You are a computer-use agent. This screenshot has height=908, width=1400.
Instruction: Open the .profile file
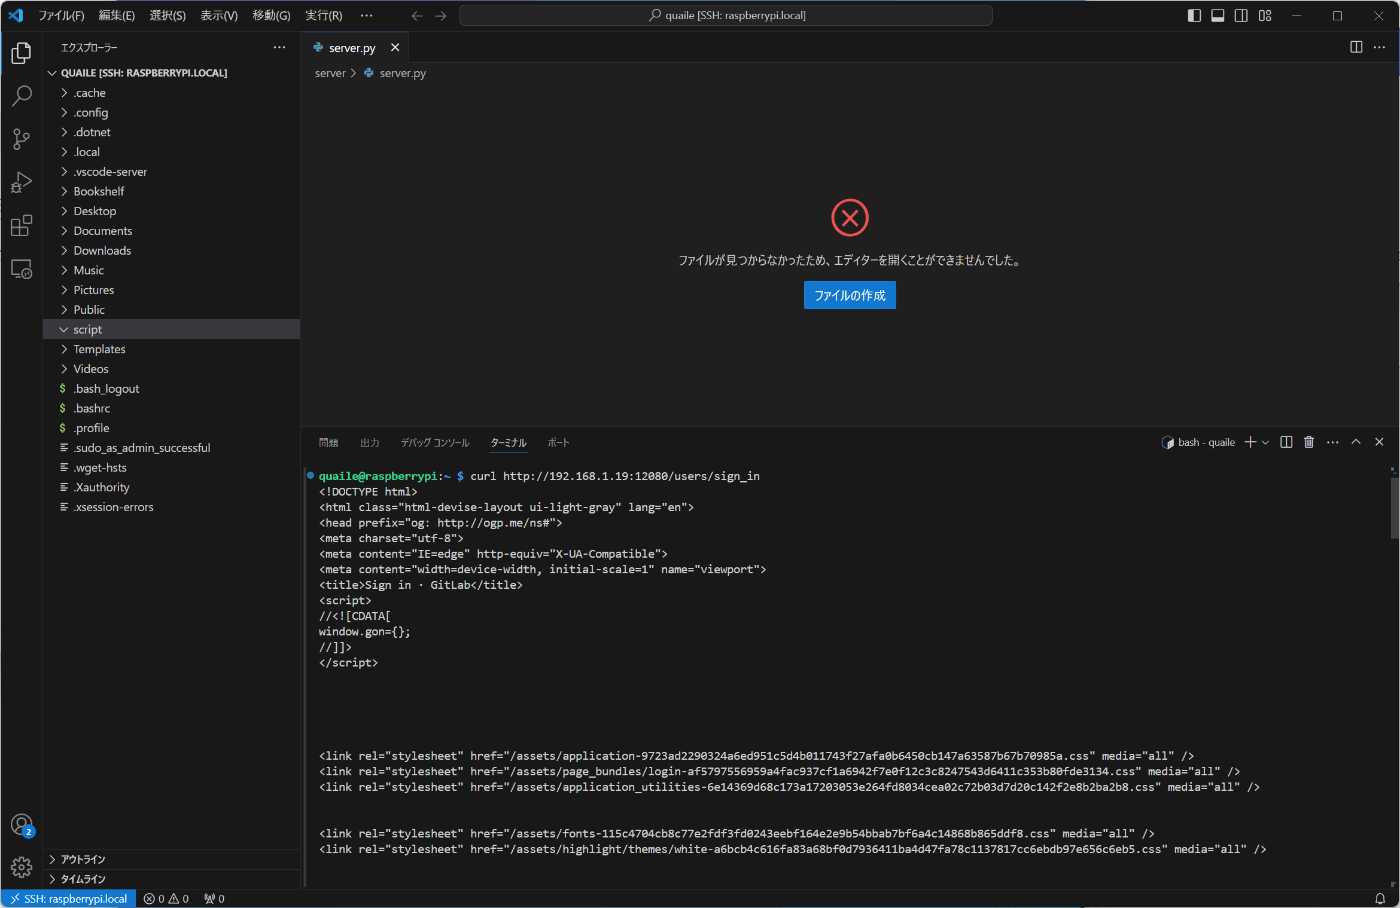click(172, 428)
